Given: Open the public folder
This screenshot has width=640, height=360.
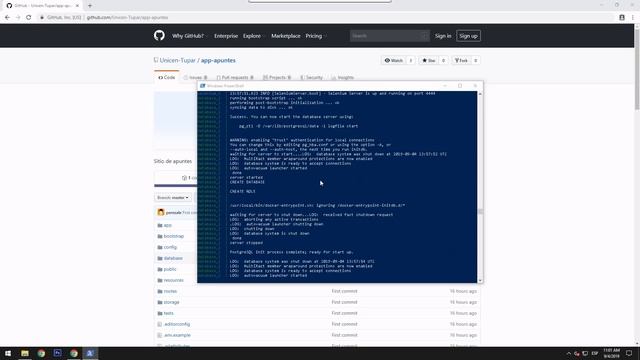Looking at the screenshot, I should 170,269.
